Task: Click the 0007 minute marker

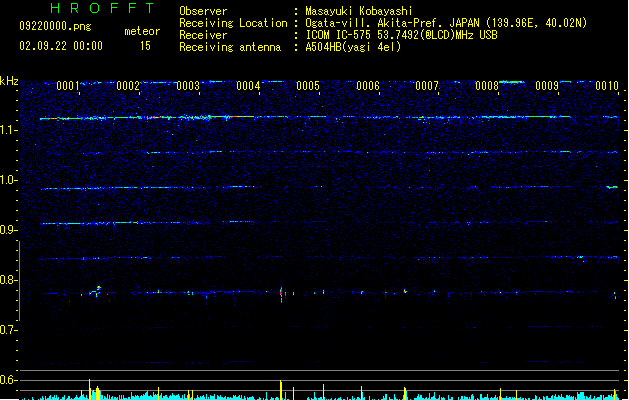Action: click(427, 86)
